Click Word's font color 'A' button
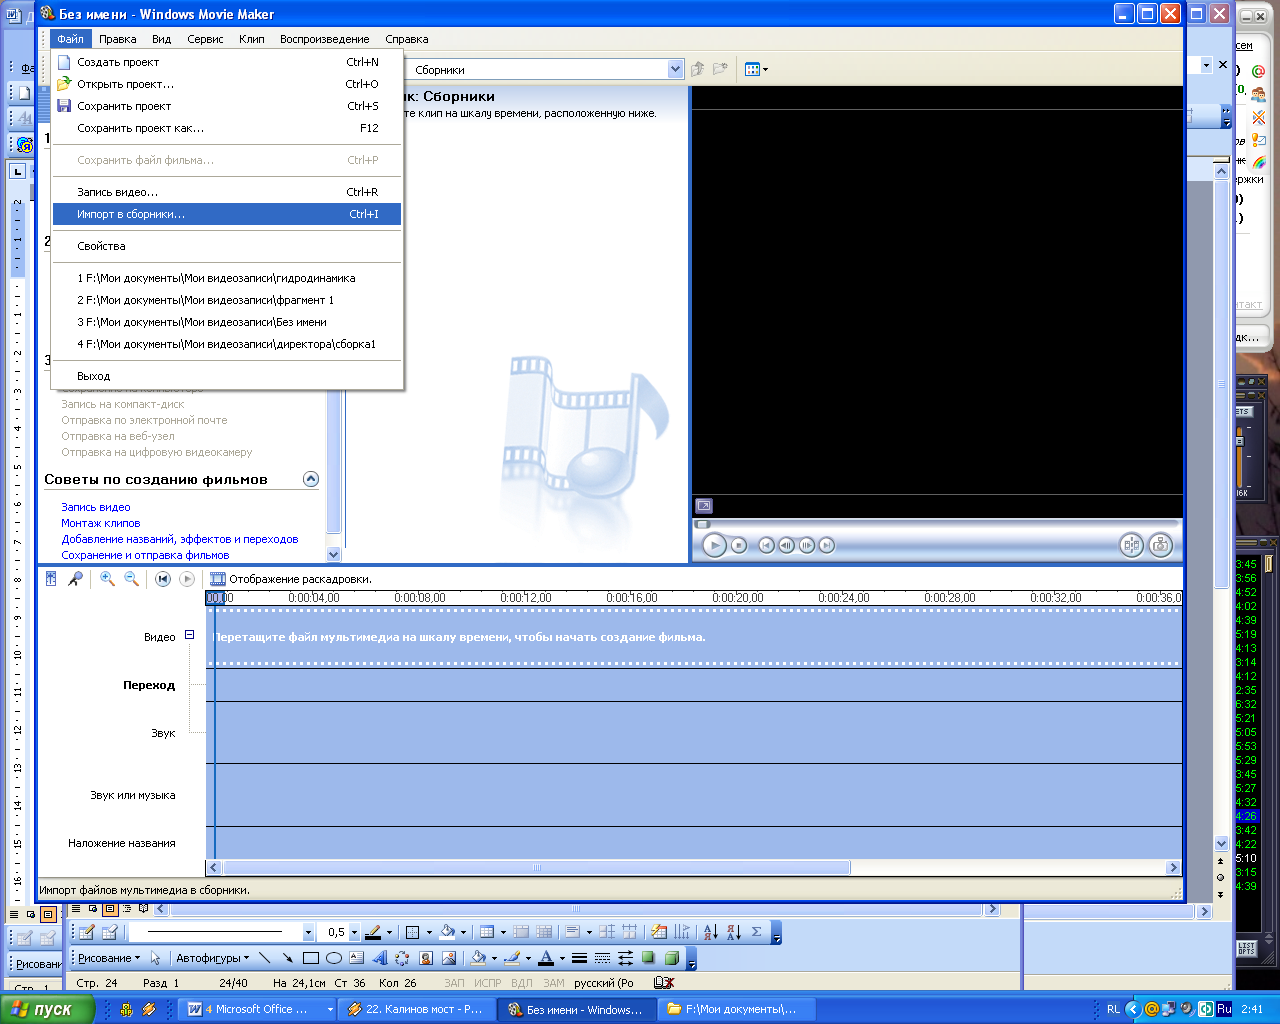1280x1024 pixels. pos(546,958)
